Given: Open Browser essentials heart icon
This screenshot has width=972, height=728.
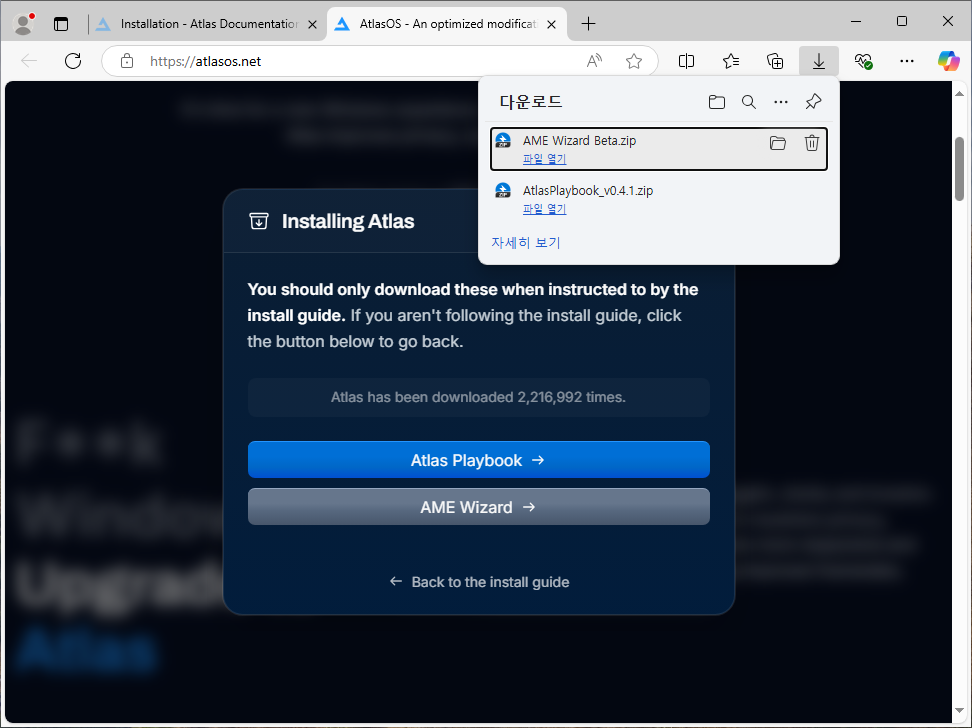Looking at the screenshot, I should (x=863, y=61).
